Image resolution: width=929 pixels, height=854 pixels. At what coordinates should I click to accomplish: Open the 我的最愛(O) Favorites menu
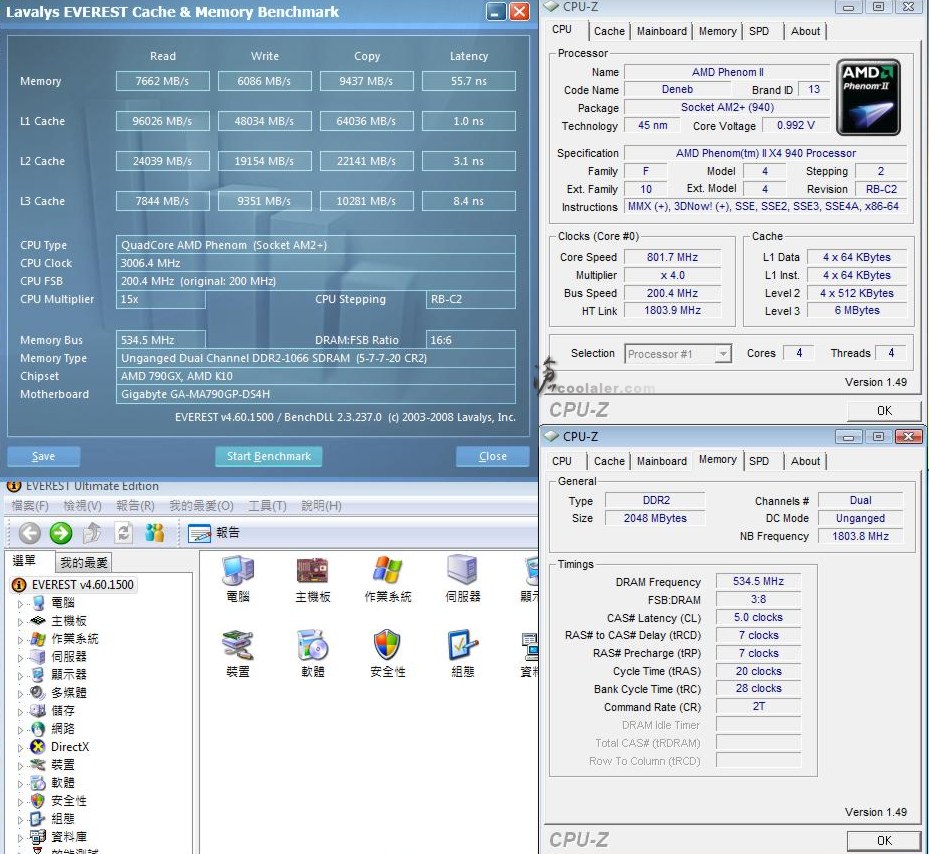tap(201, 506)
